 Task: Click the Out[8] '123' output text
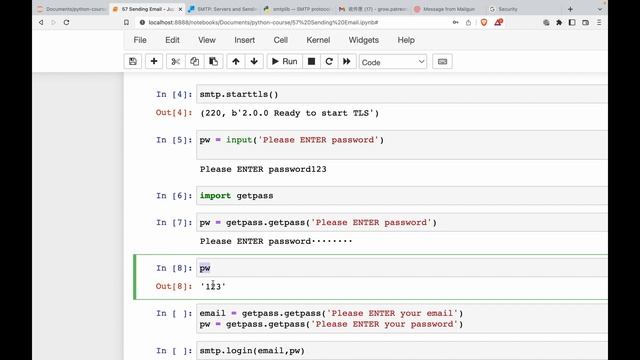point(213,287)
